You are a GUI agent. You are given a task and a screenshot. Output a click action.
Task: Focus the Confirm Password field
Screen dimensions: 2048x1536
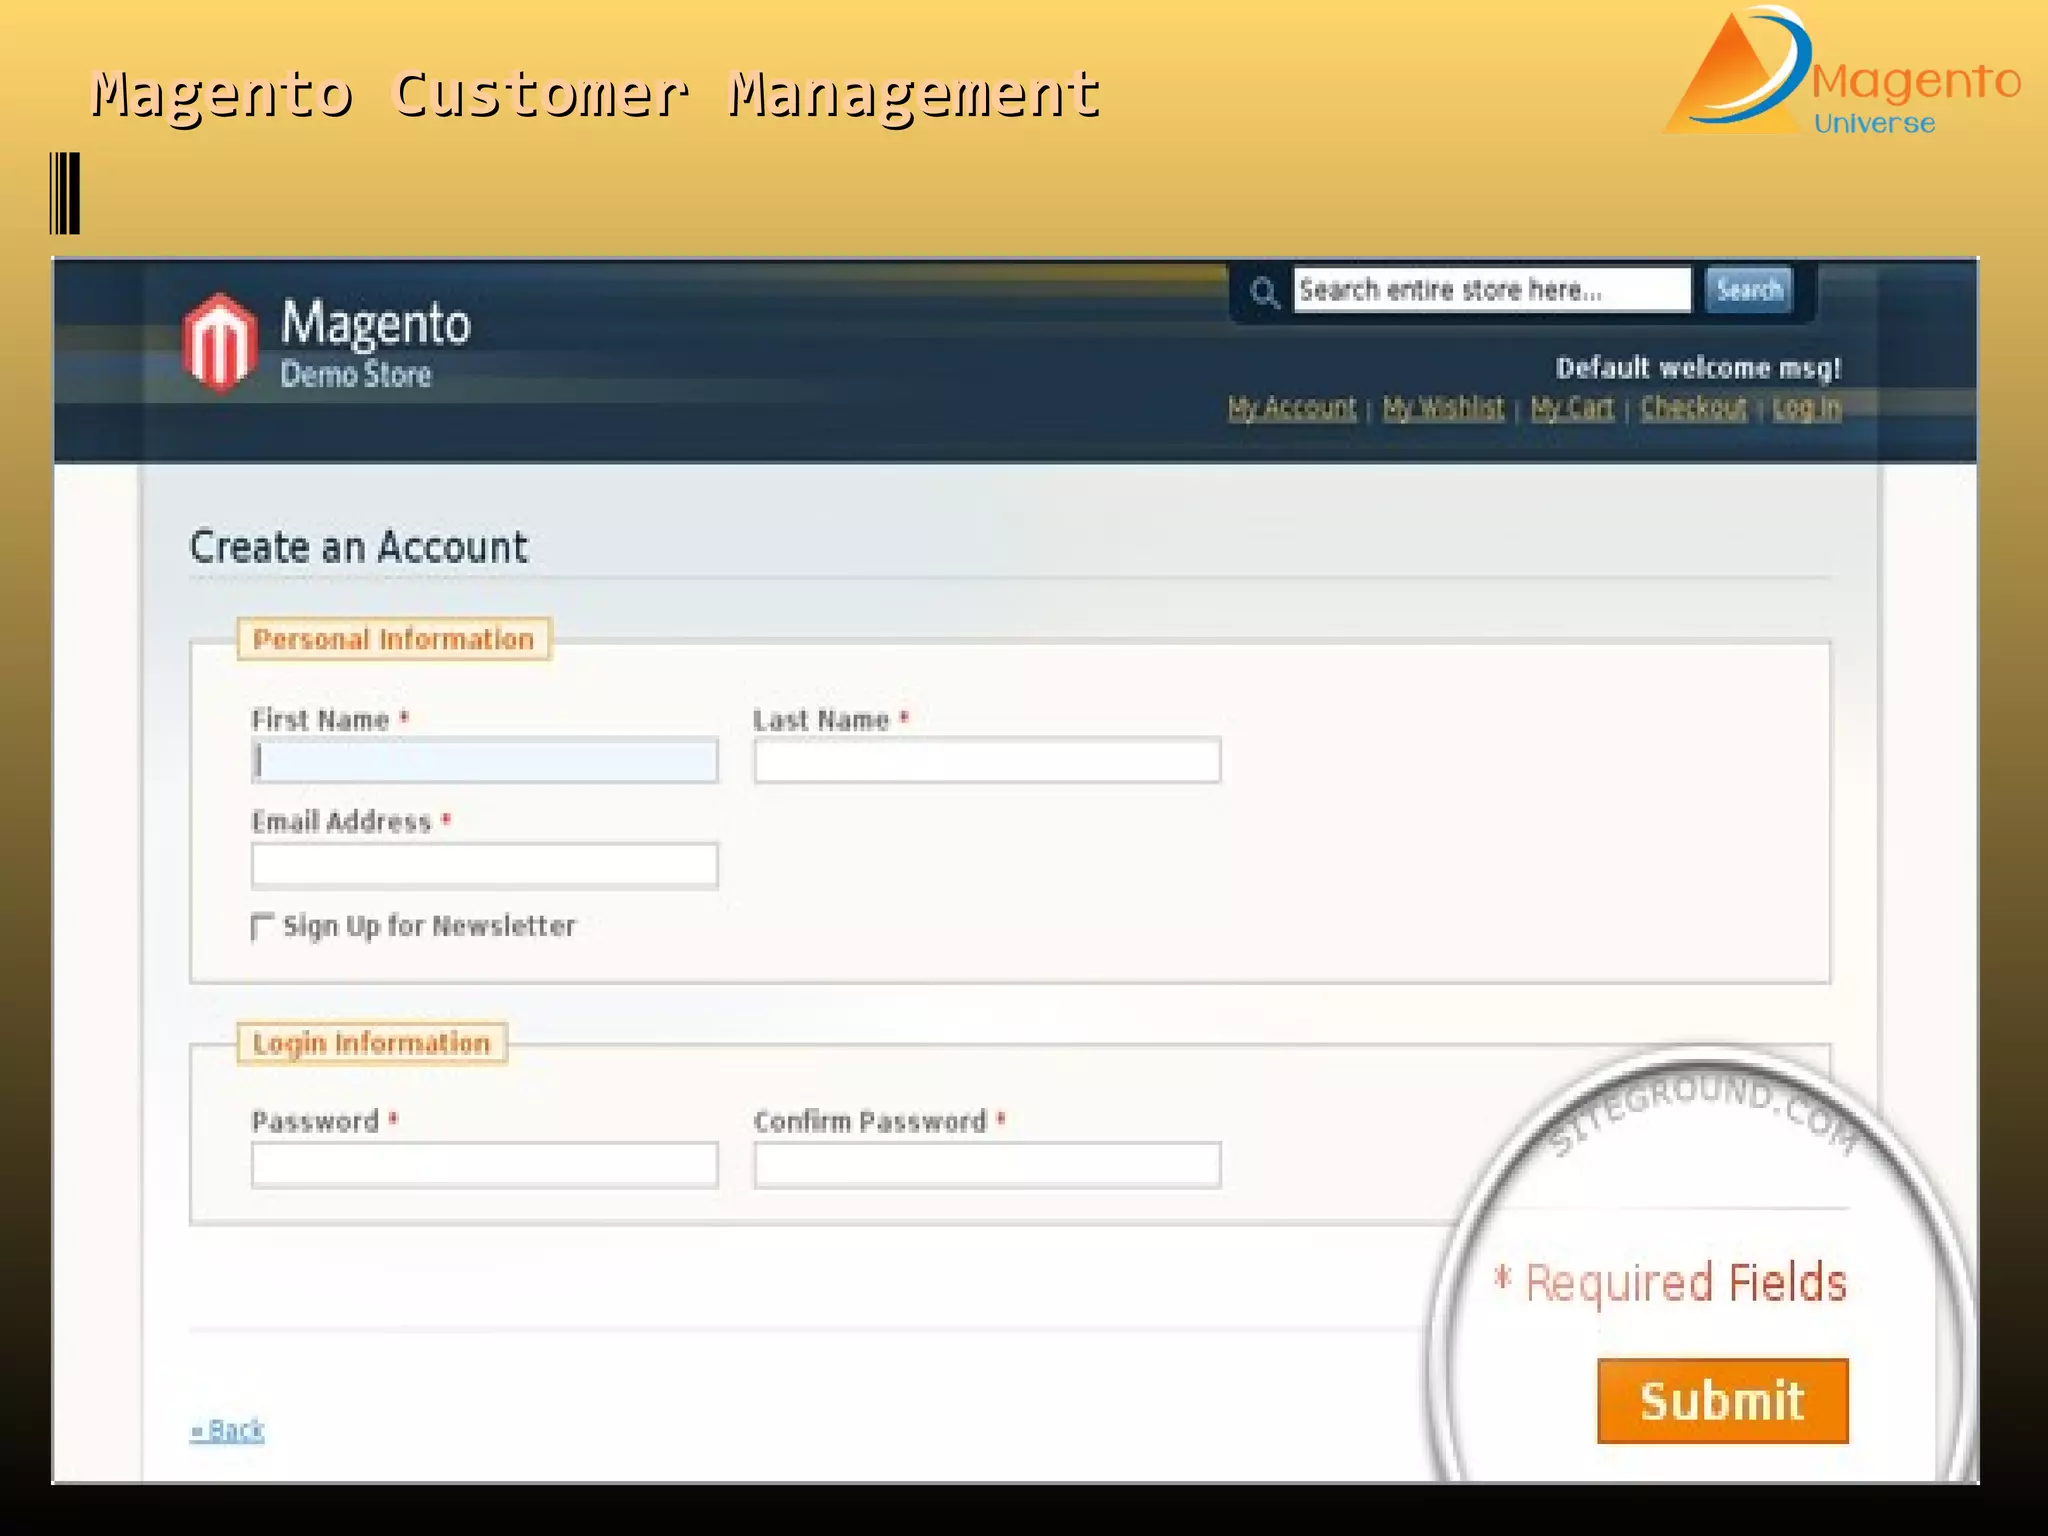click(x=987, y=1165)
